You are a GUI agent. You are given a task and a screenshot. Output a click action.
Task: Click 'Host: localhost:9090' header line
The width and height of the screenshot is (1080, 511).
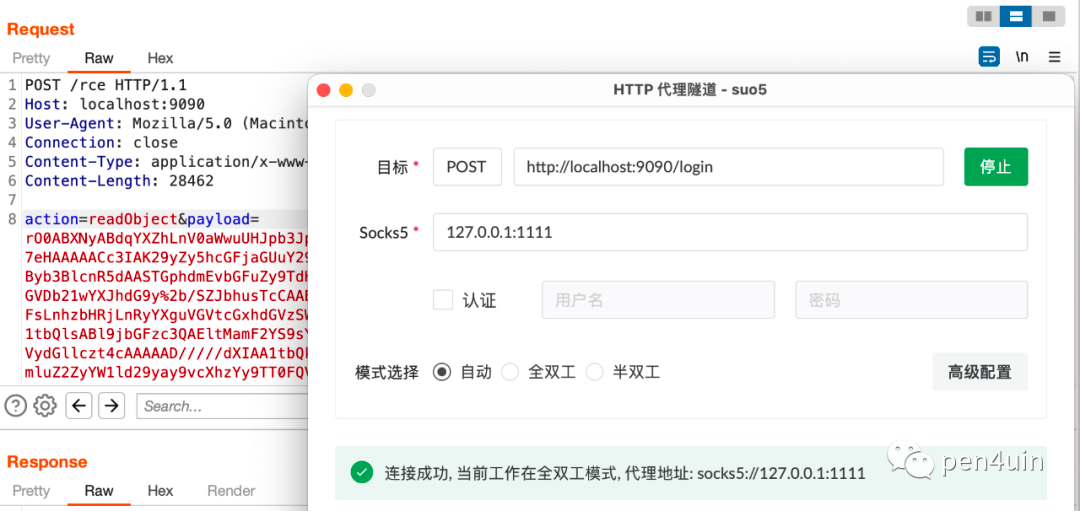(x=114, y=105)
